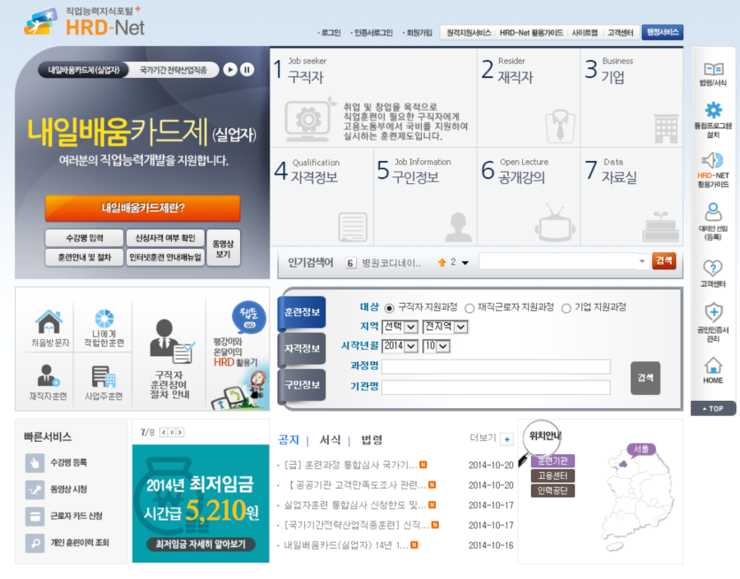Screen dimensions: 740x579
Task: Open the 2014 start year dropdown
Action: (400, 346)
